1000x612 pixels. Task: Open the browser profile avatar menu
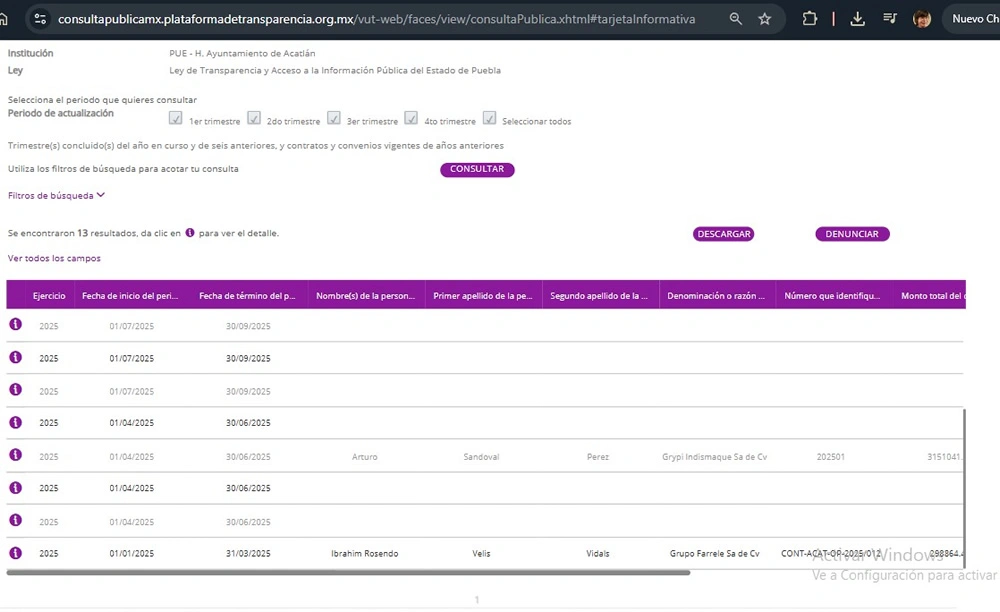click(922, 19)
